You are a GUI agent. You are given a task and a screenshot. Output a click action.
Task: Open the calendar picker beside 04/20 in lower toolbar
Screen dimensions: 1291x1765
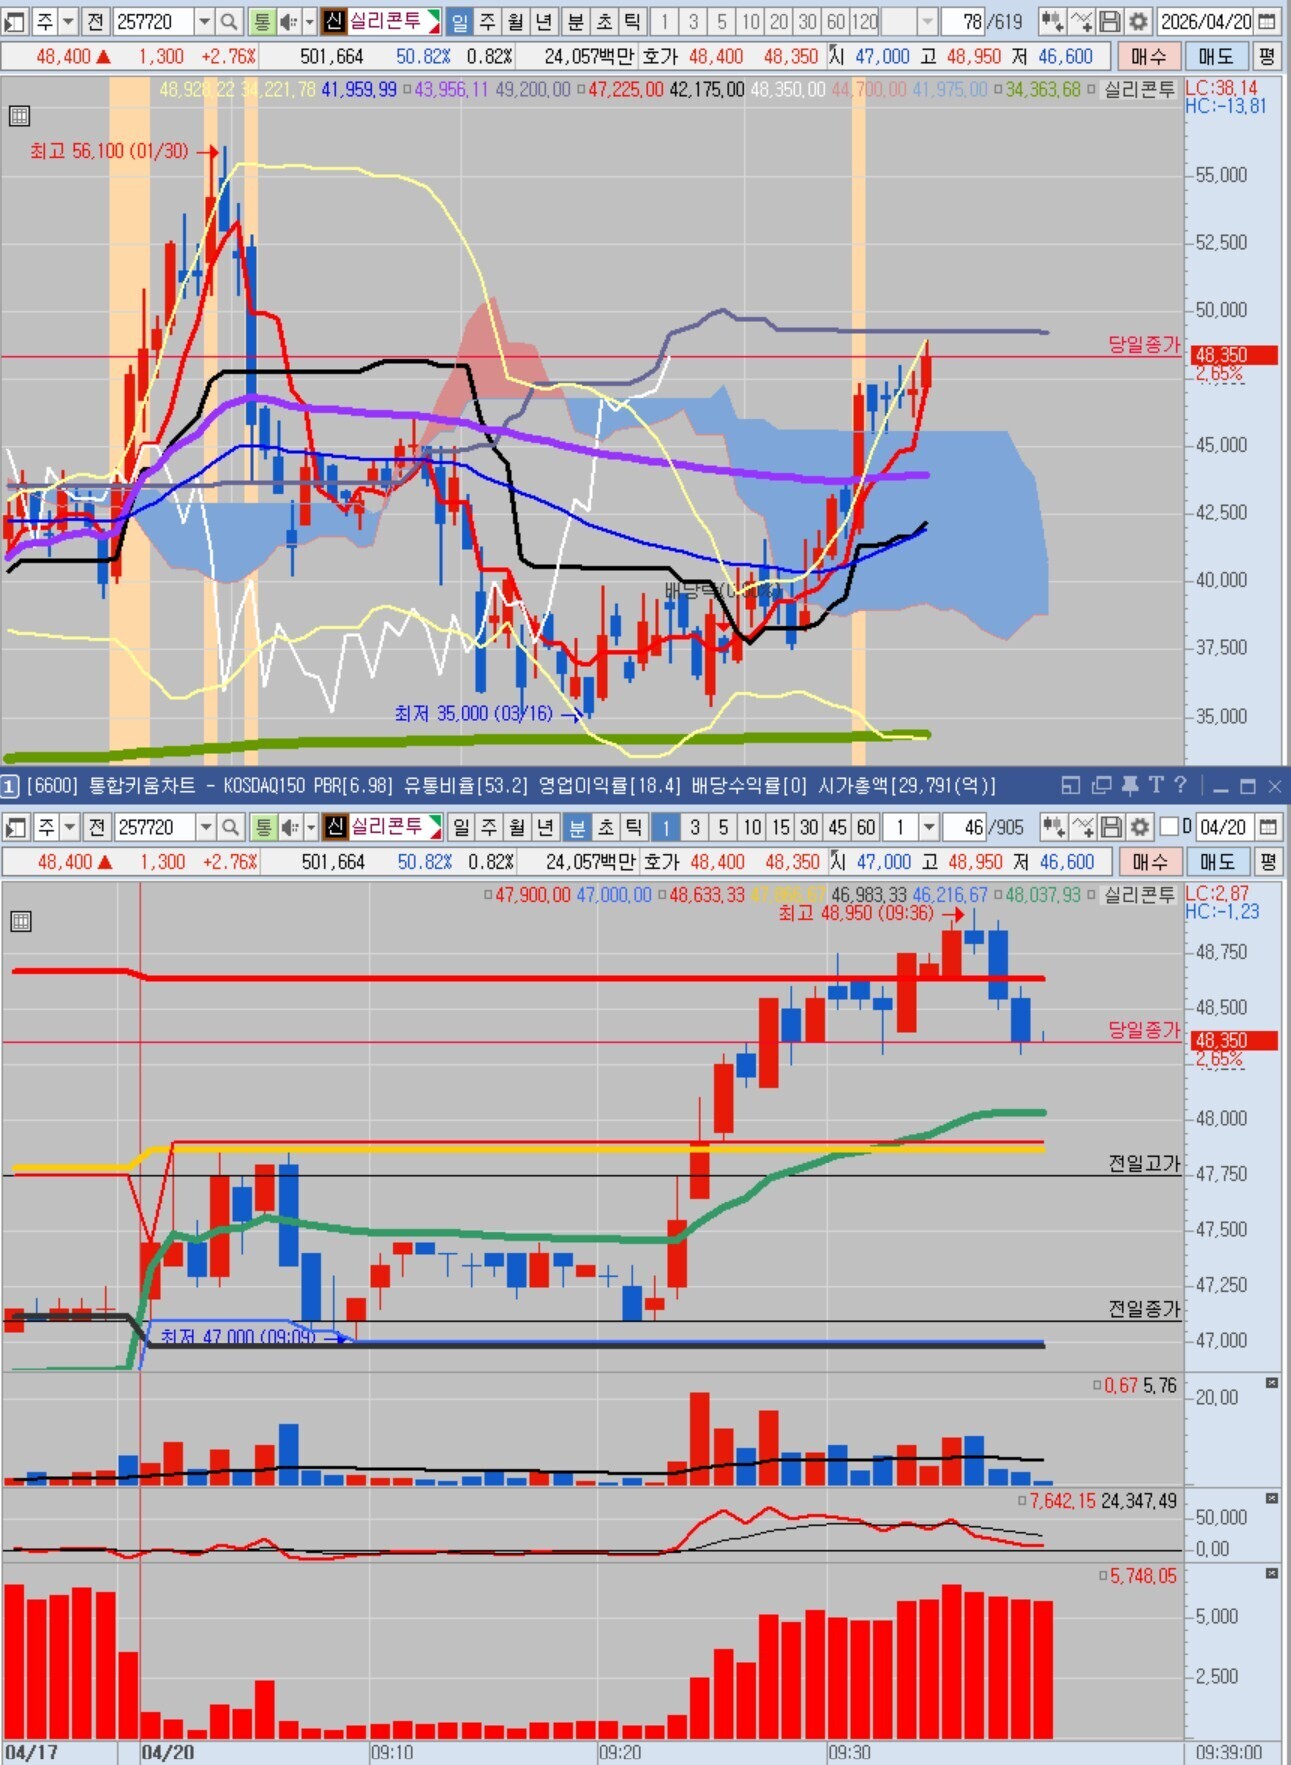pos(1268,827)
